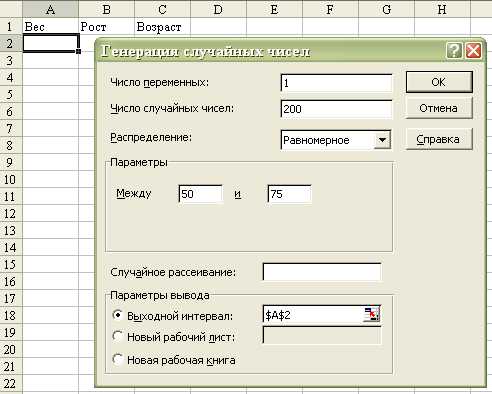492x394 pixels.
Task: Select the Новый рабочий лист radio button
Action: 118,336
